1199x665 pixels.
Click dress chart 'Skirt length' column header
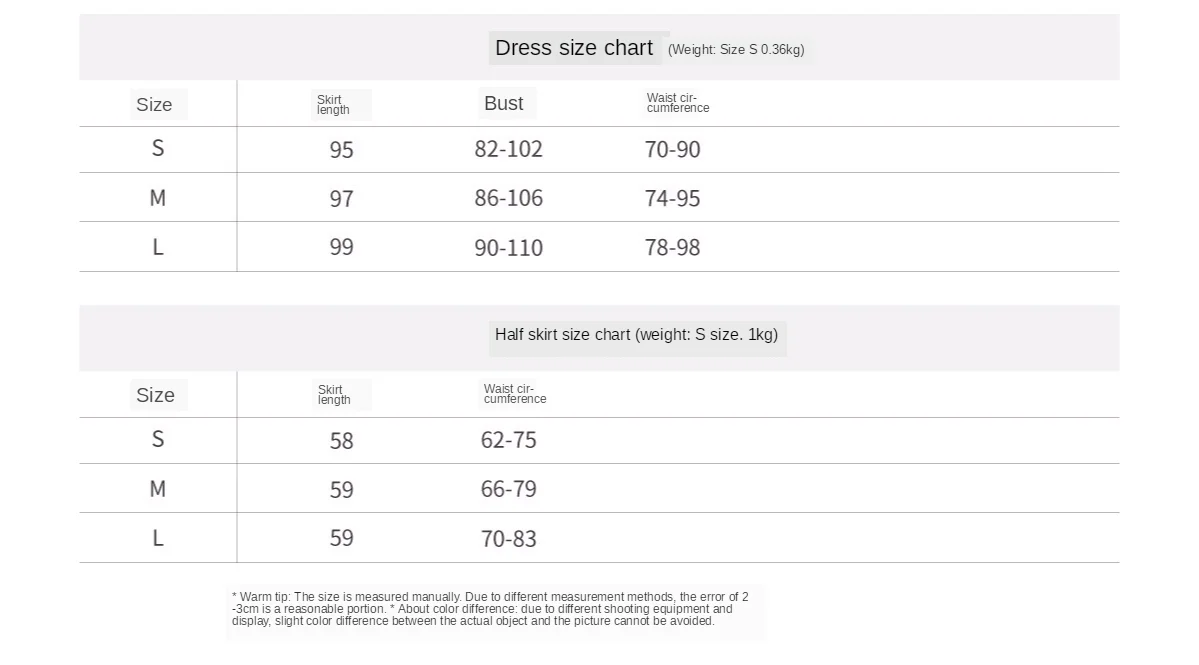coord(333,105)
